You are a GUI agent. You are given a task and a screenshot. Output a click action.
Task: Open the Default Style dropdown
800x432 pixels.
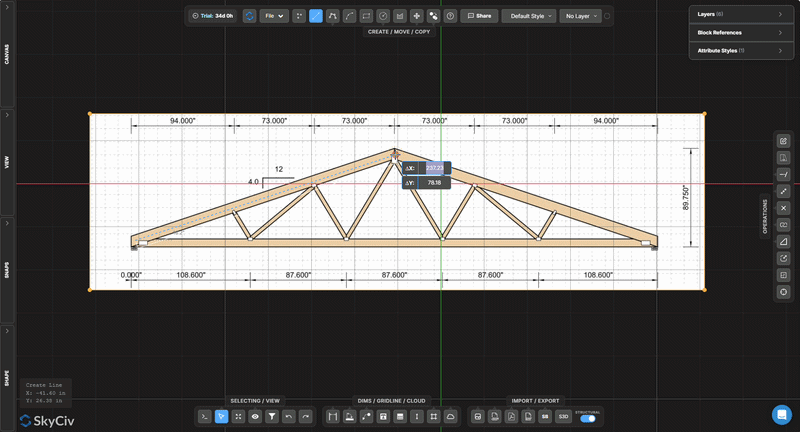(x=529, y=16)
